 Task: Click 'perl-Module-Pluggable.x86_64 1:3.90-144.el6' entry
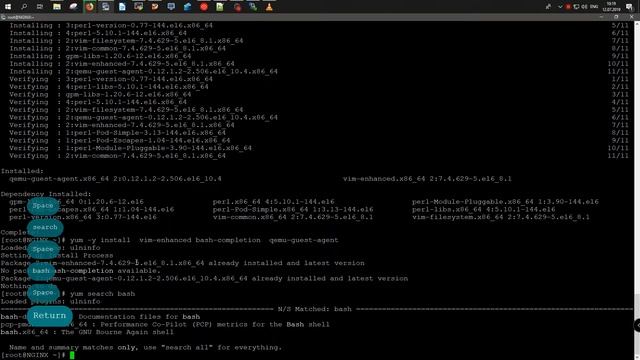(x=505, y=202)
